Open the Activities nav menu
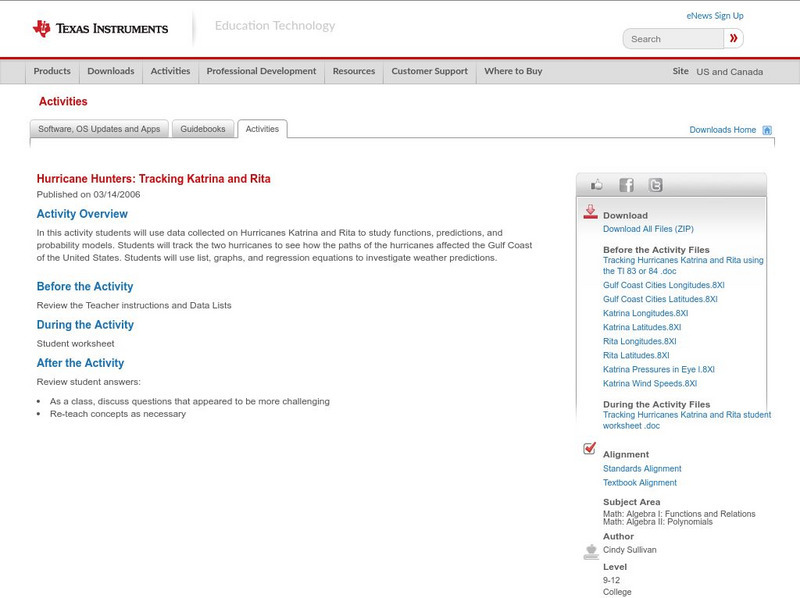The height and width of the screenshot is (598, 800). [x=170, y=71]
